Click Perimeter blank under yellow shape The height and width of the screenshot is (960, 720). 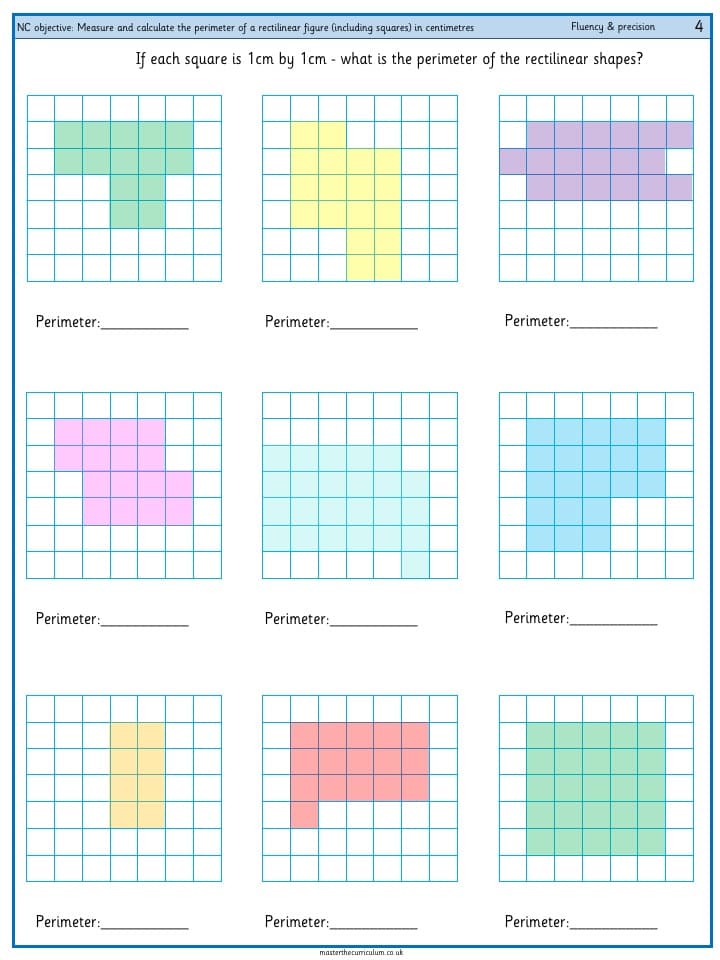(x=374, y=322)
